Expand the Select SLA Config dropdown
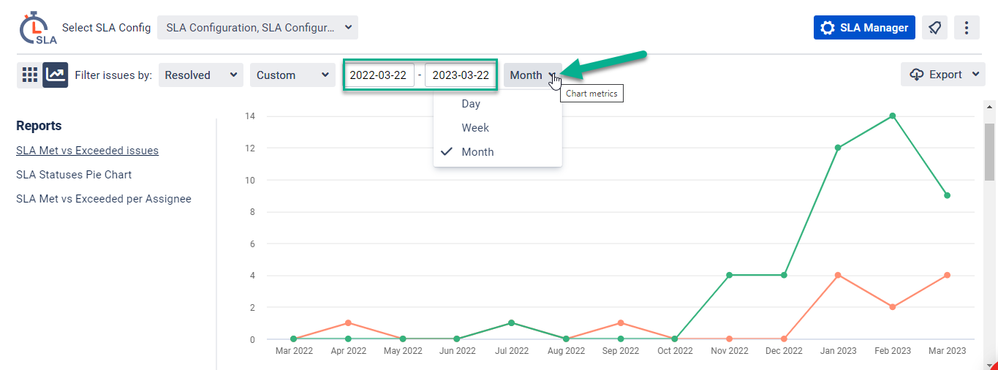 click(258, 27)
